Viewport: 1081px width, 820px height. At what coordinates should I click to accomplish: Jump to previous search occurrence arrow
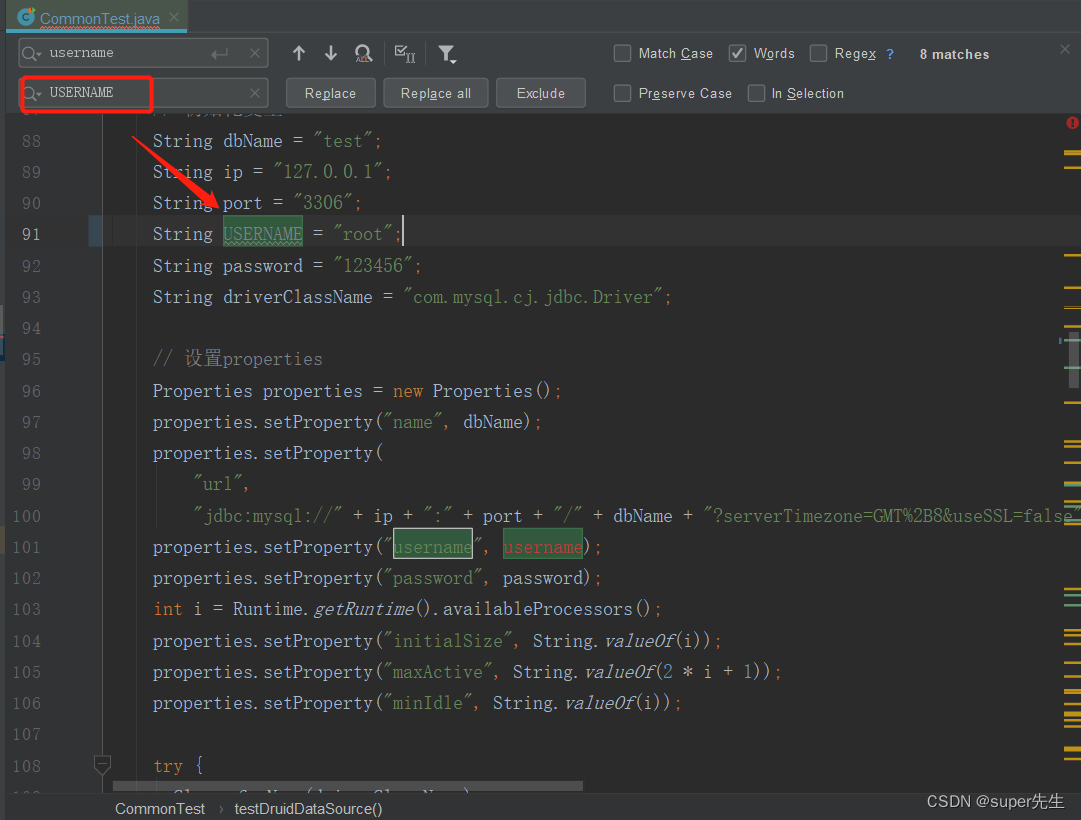click(299, 53)
